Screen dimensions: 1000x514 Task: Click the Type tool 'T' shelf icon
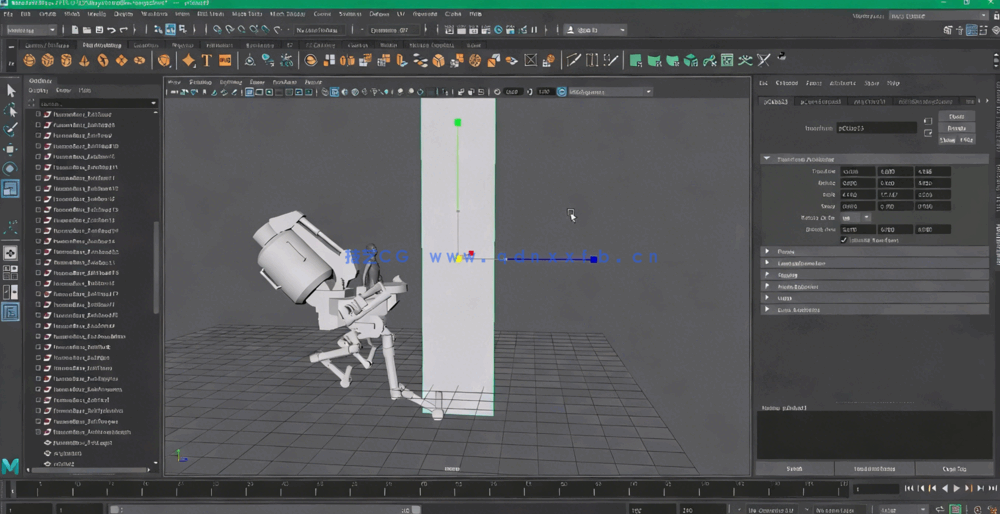tap(206, 61)
